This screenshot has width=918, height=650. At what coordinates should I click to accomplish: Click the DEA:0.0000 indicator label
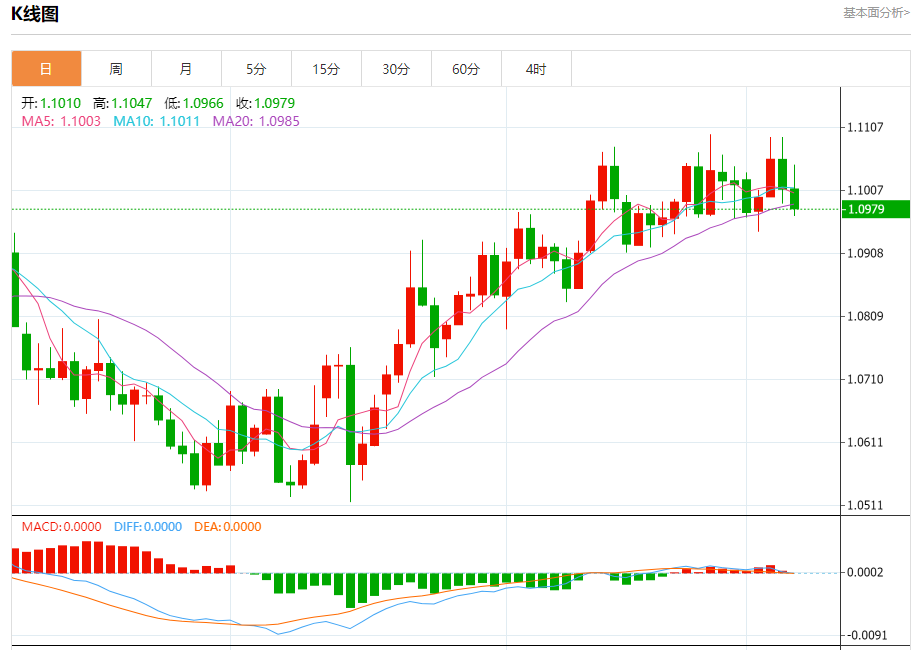pos(227,526)
